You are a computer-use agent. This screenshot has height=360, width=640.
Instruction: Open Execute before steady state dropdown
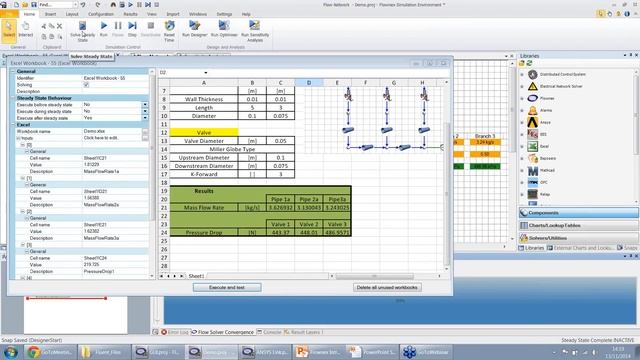point(145,104)
